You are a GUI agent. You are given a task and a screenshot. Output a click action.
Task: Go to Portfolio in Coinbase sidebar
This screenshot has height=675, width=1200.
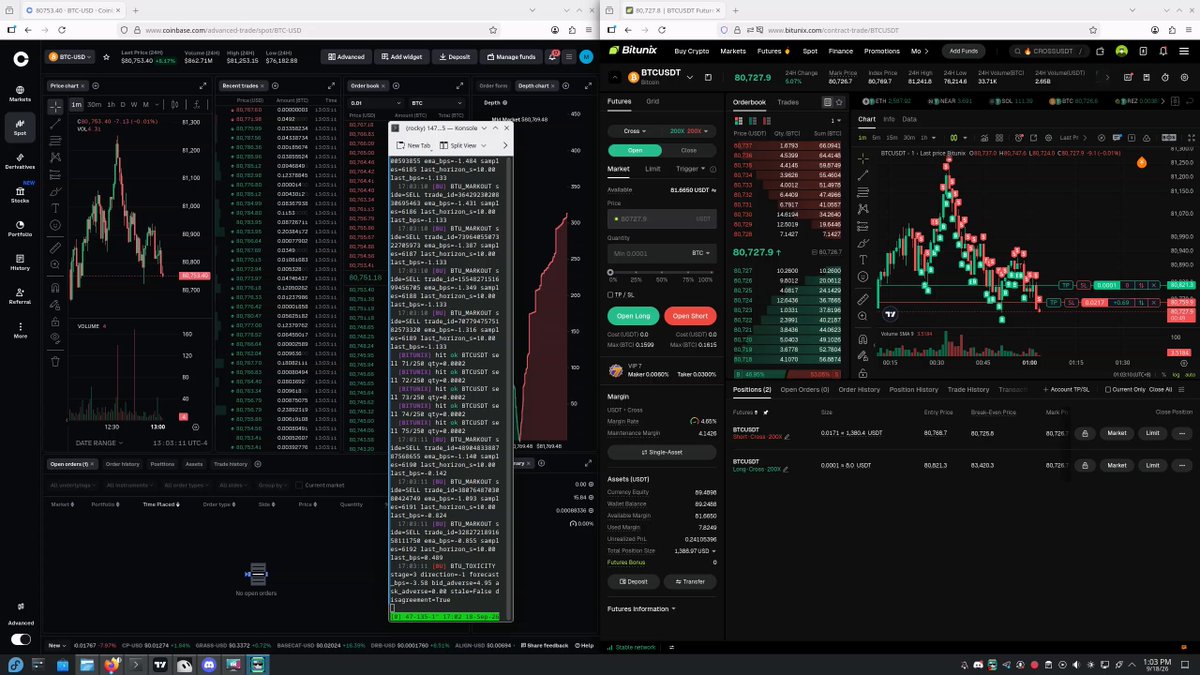click(x=20, y=228)
